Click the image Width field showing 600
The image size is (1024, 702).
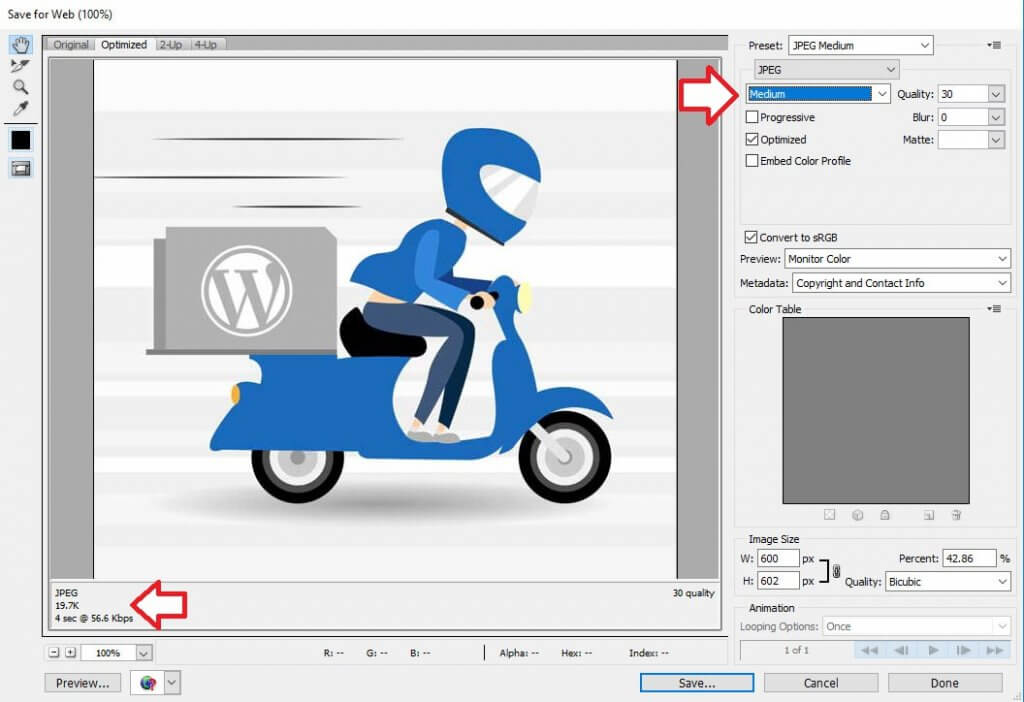pos(778,558)
